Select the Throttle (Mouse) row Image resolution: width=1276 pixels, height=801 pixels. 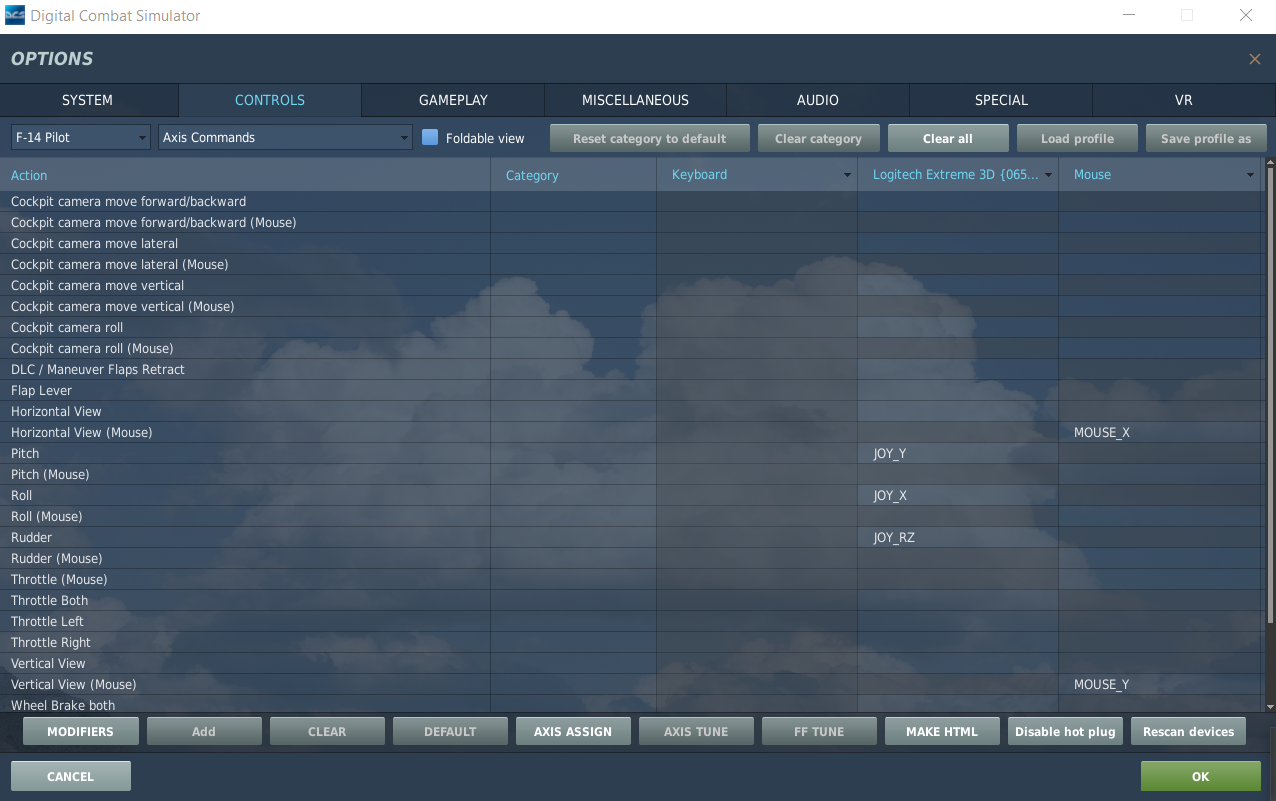click(x=632, y=580)
